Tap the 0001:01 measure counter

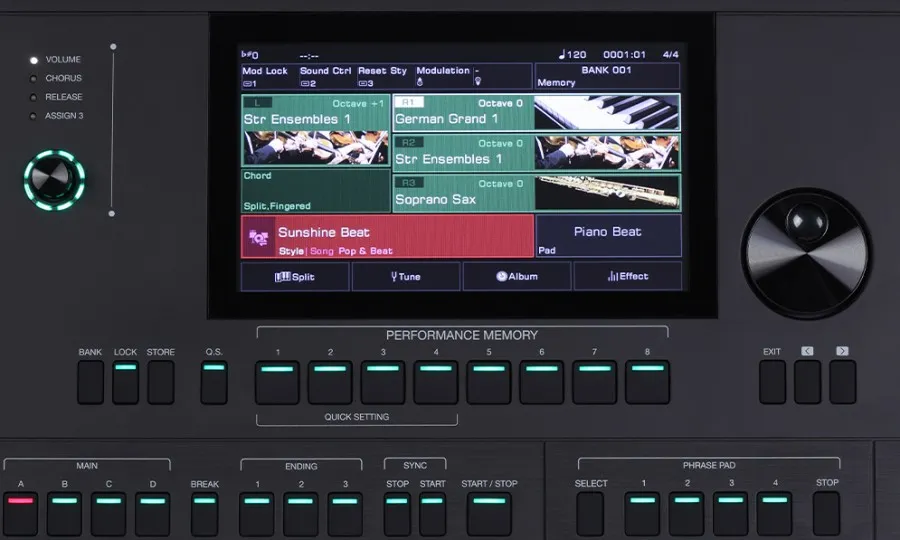[624, 55]
